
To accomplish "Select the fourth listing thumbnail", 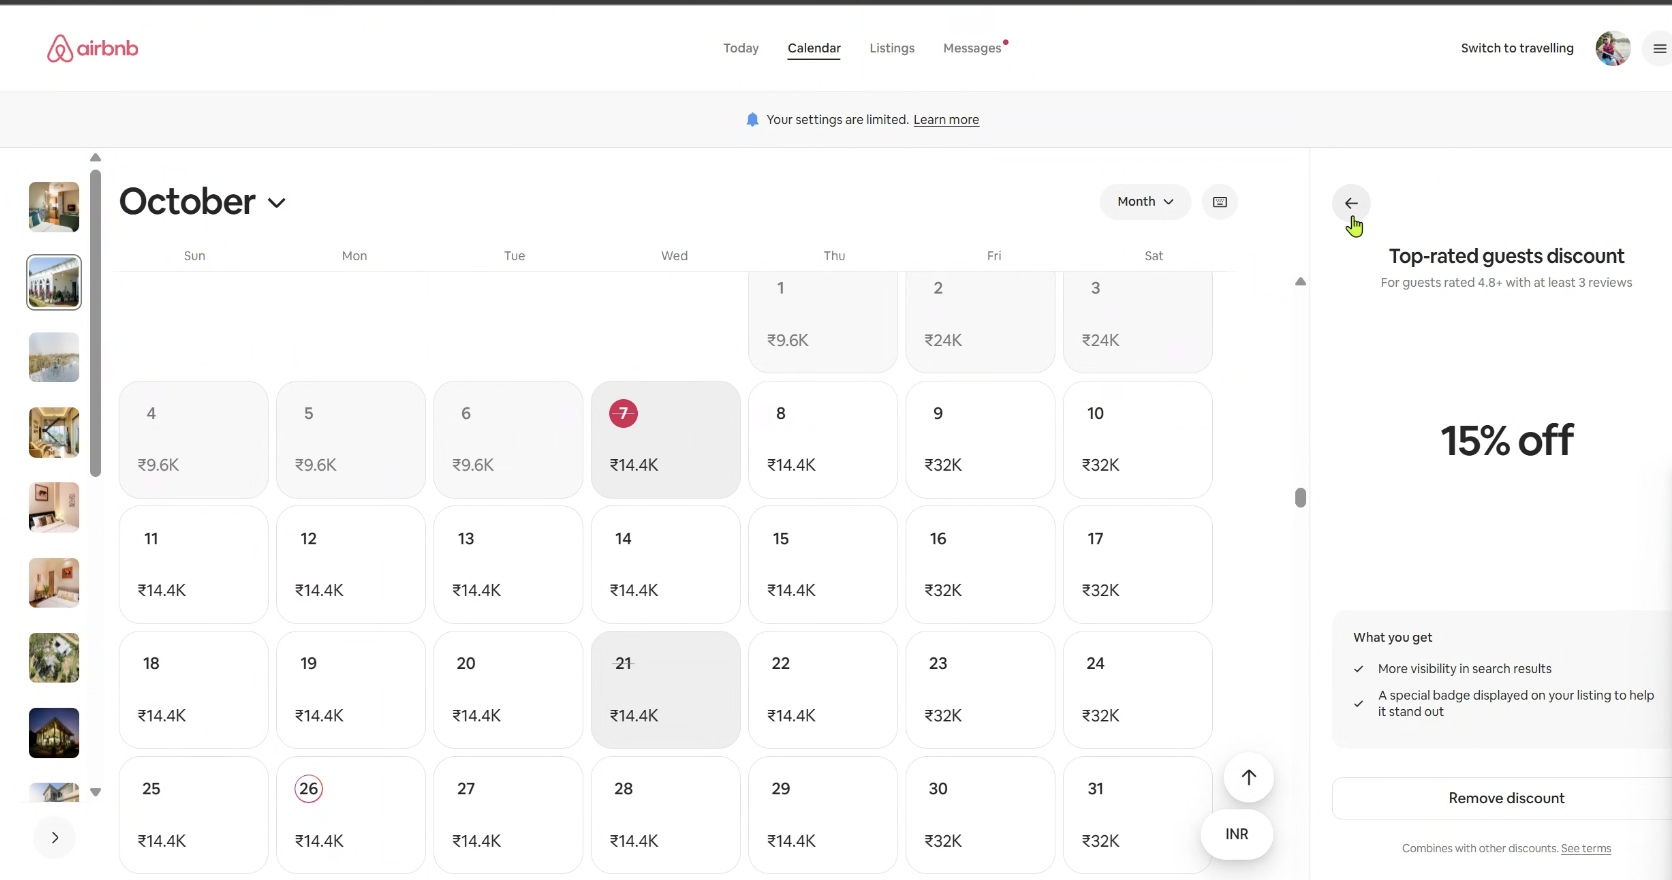I will coord(54,432).
